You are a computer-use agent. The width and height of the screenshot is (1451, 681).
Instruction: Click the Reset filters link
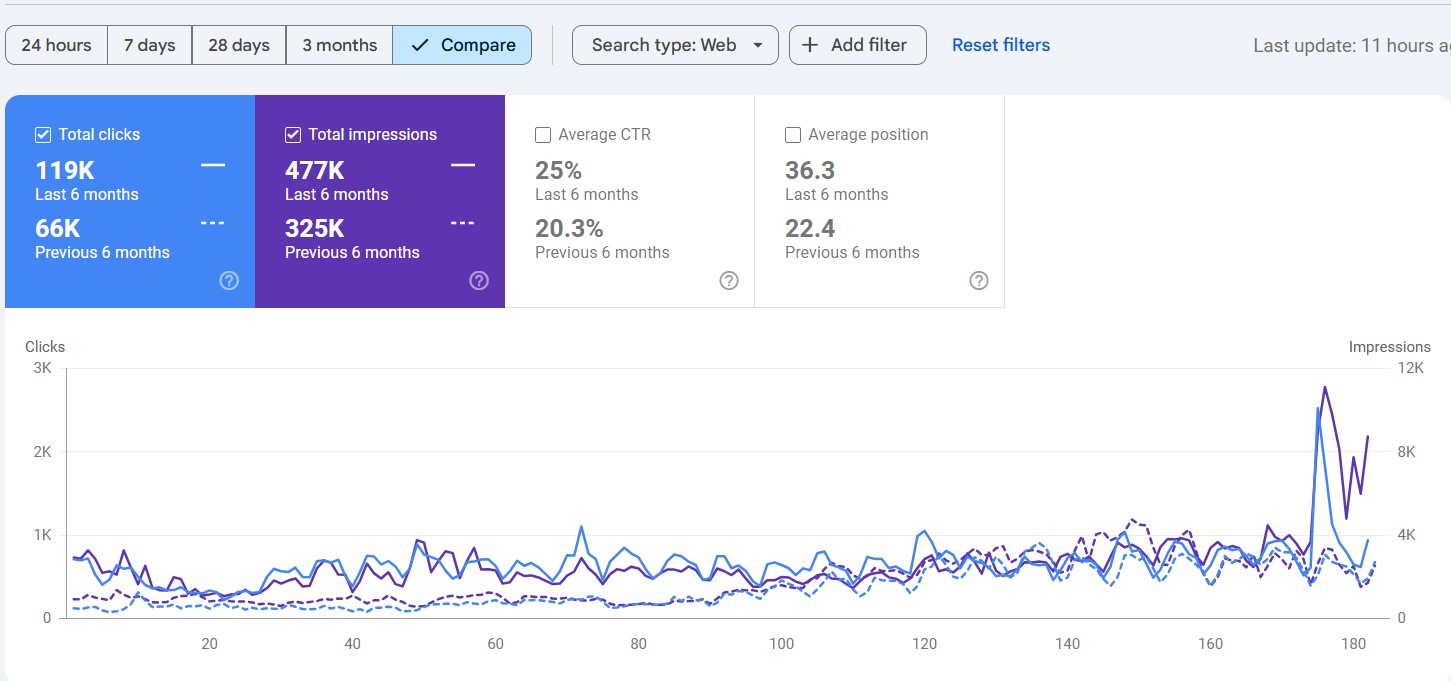(1001, 45)
